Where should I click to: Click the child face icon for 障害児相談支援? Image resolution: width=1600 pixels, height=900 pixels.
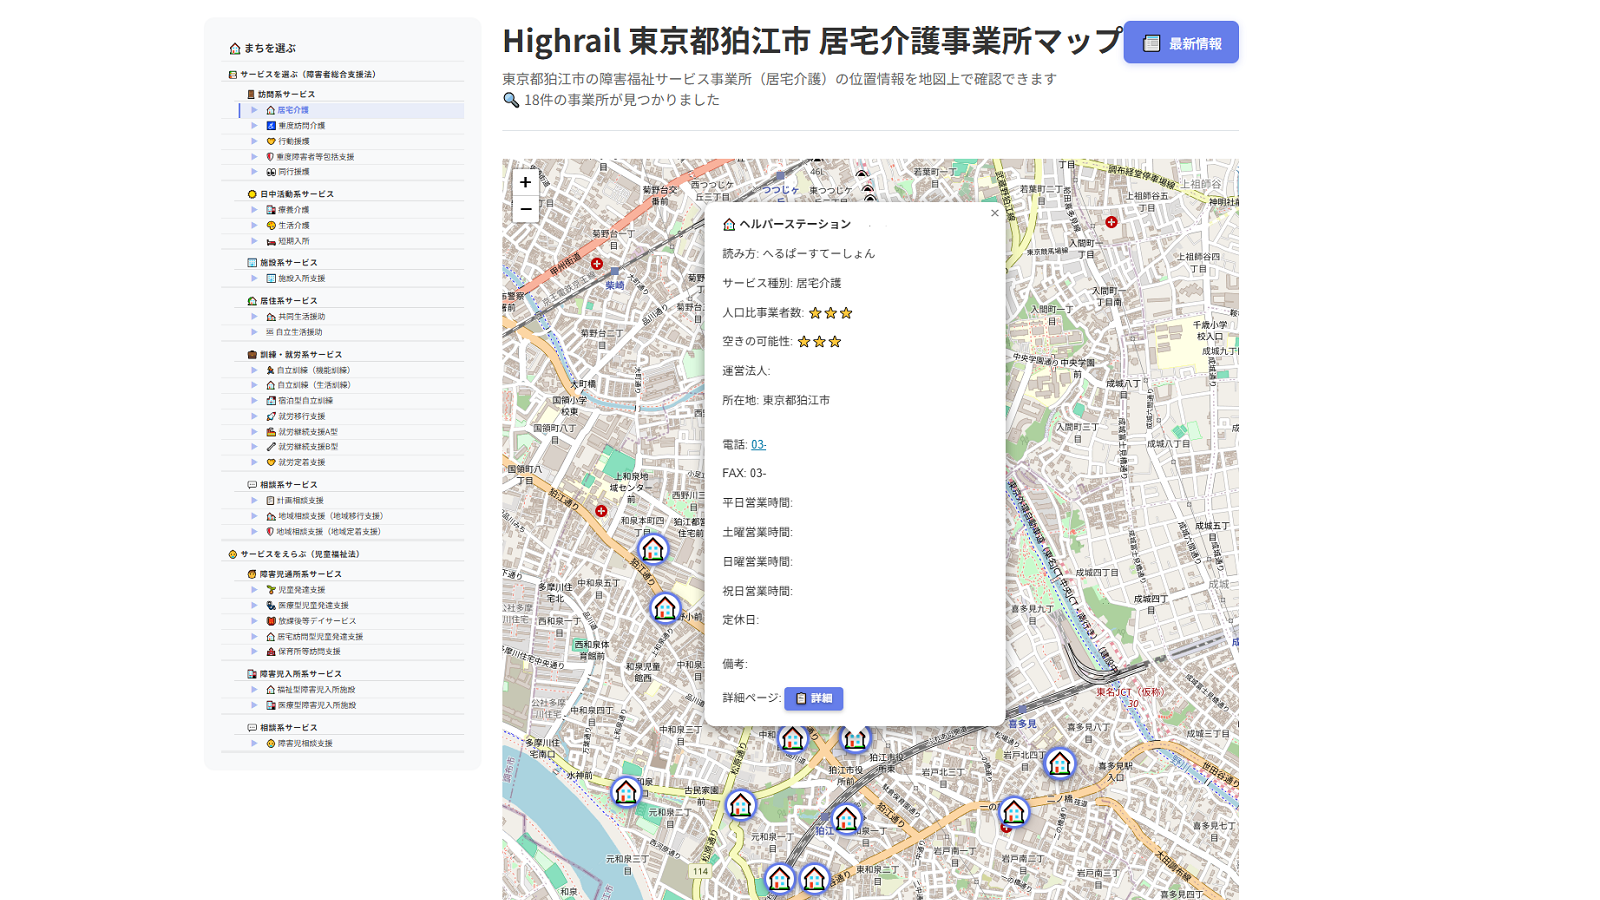pos(270,744)
